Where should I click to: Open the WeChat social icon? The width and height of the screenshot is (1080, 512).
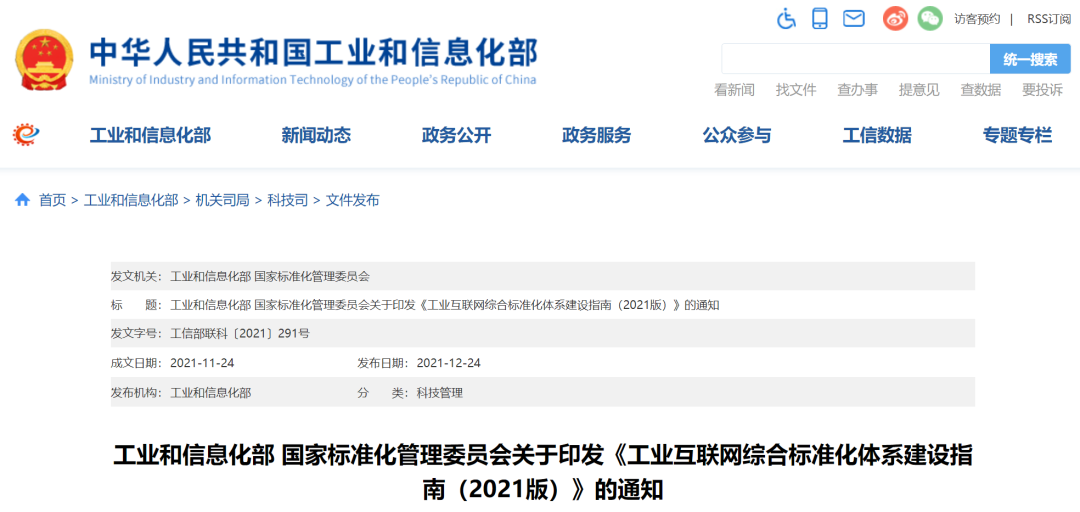pyautogui.click(x=931, y=19)
